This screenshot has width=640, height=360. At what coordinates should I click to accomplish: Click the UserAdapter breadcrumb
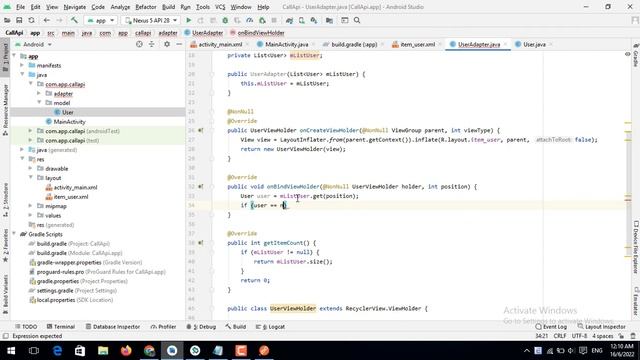pos(204,33)
